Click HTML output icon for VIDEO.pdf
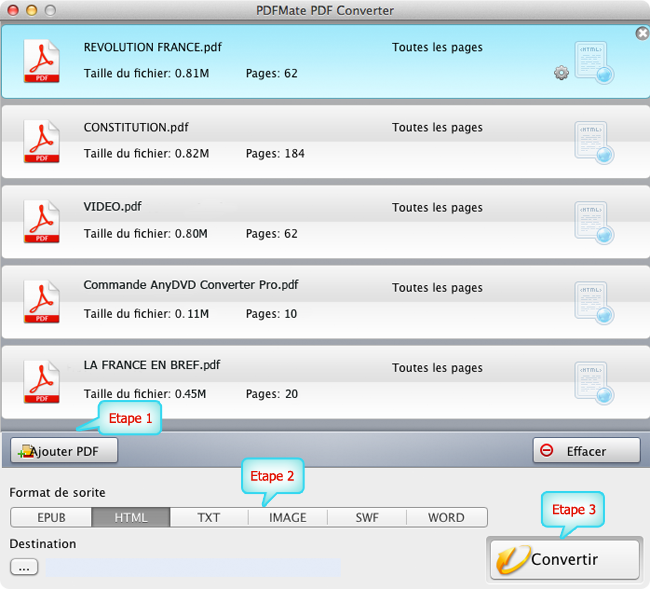 pyautogui.click(x=594, y=223)
